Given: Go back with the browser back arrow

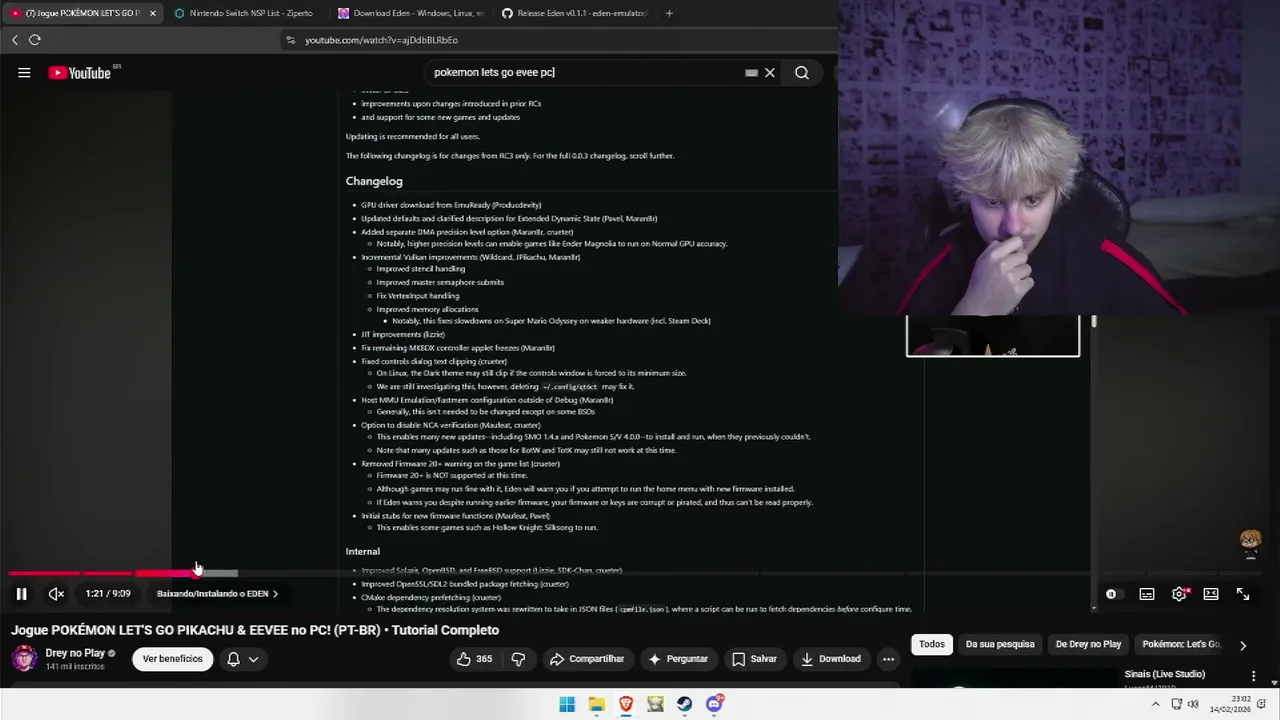Looking at the screenshot, I should [x=15, y=40].
